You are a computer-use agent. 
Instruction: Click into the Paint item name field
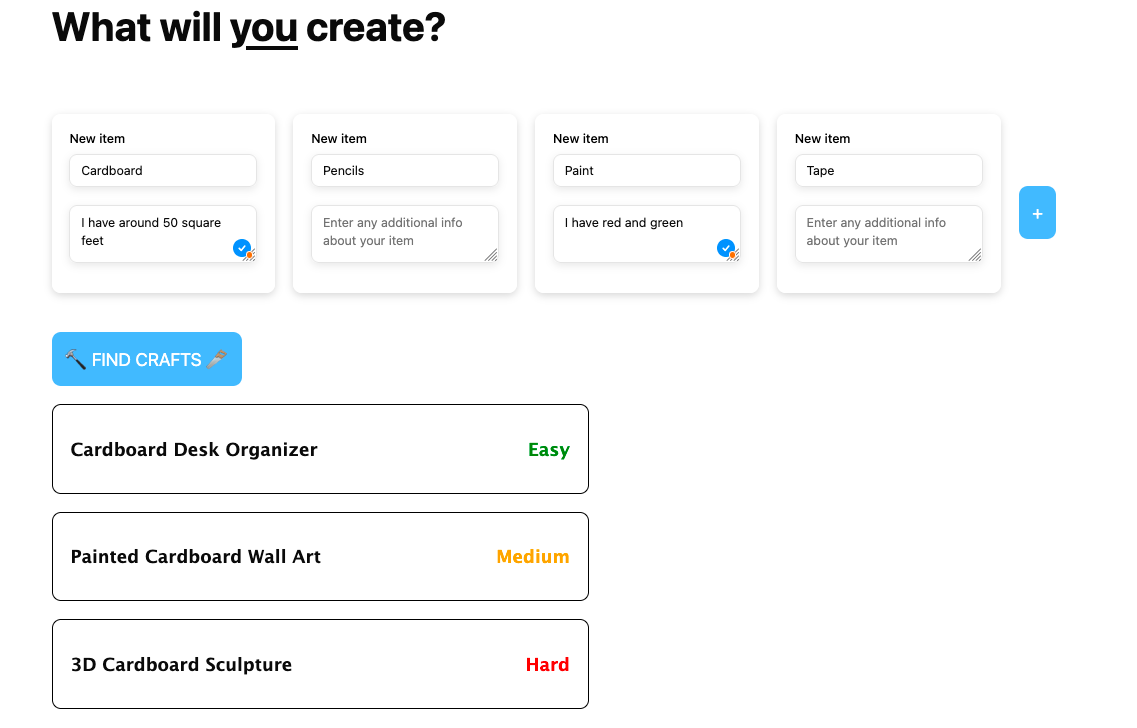click(x=647, y=170)
